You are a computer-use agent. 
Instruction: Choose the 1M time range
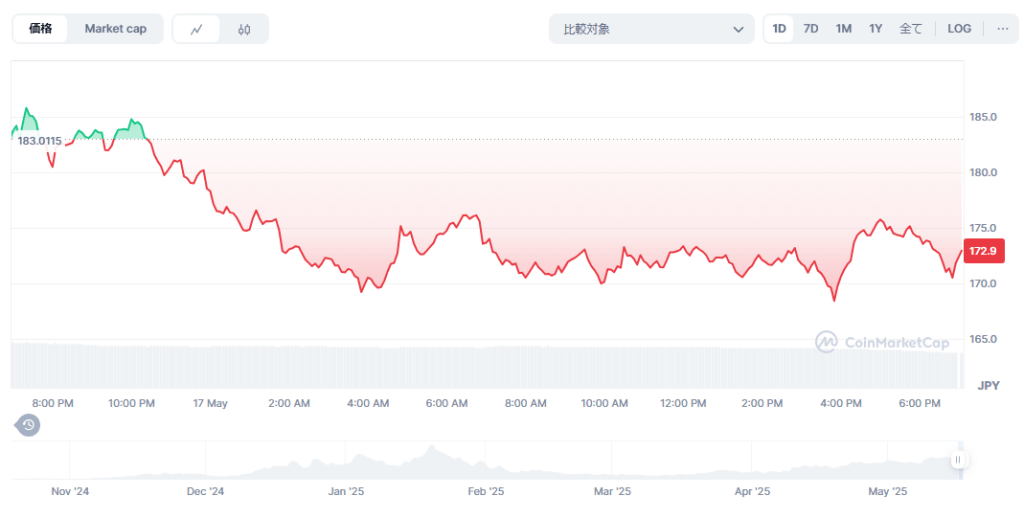(x=843, y=29)
